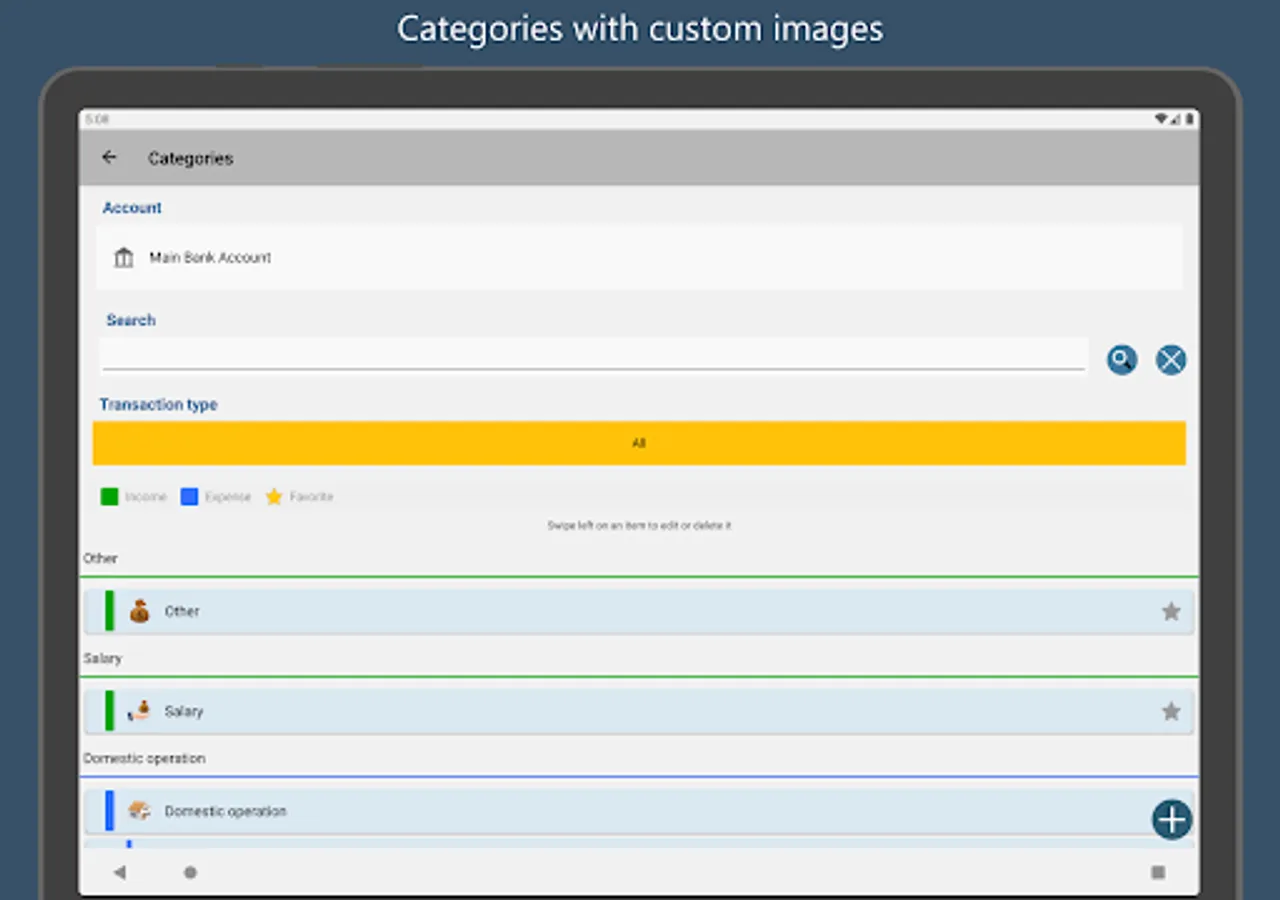Click the blue Expense legend swatch

click(x=189, y=497)
